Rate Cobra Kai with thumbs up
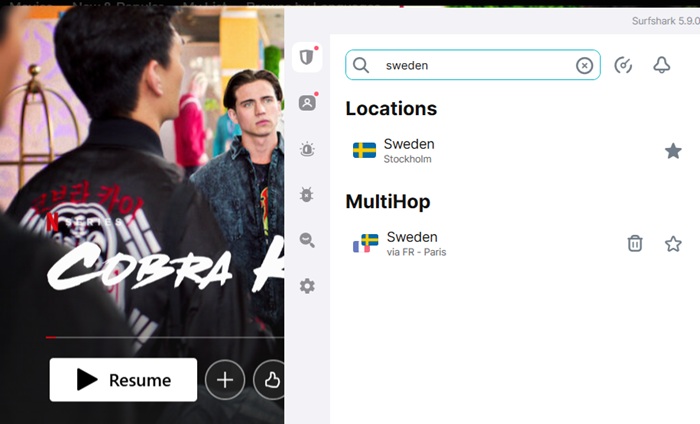Screen dimensions: 700x424 tap(269, 380)
